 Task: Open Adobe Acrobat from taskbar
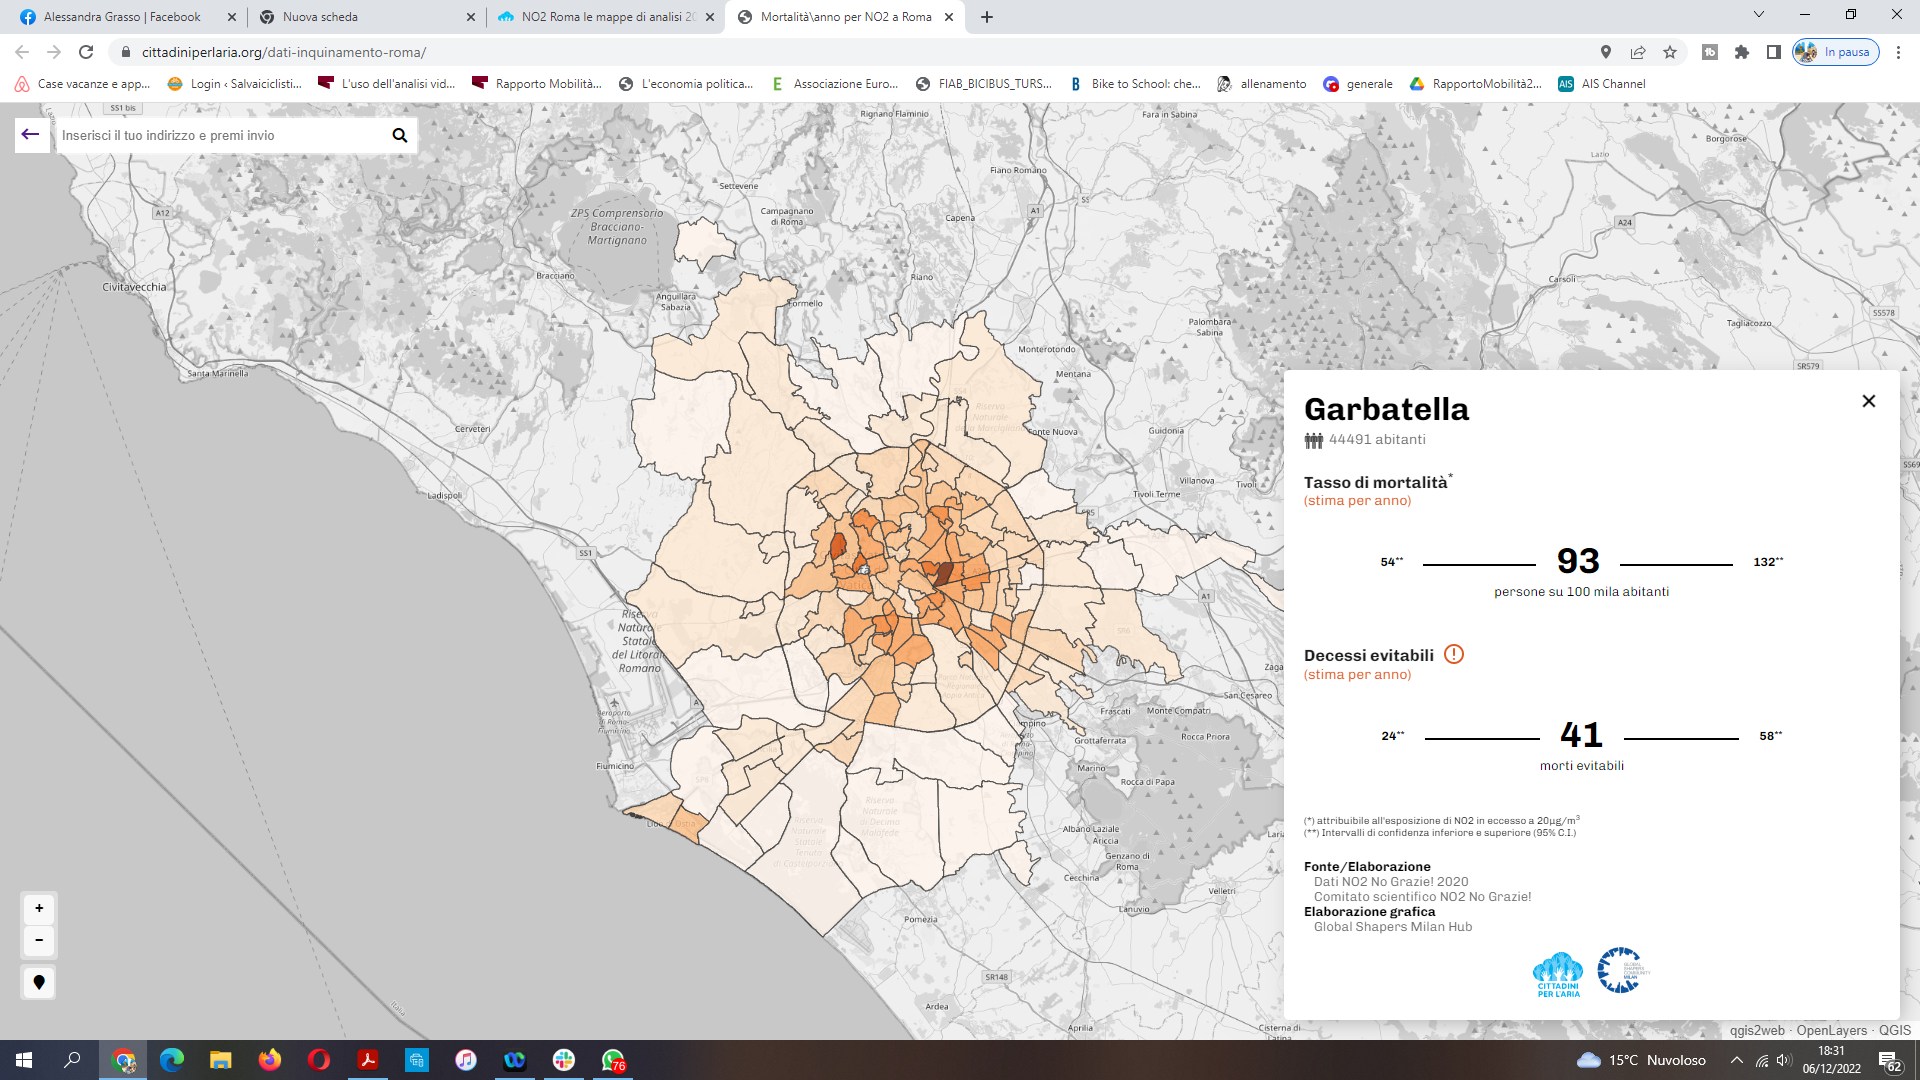(368, 1060)
